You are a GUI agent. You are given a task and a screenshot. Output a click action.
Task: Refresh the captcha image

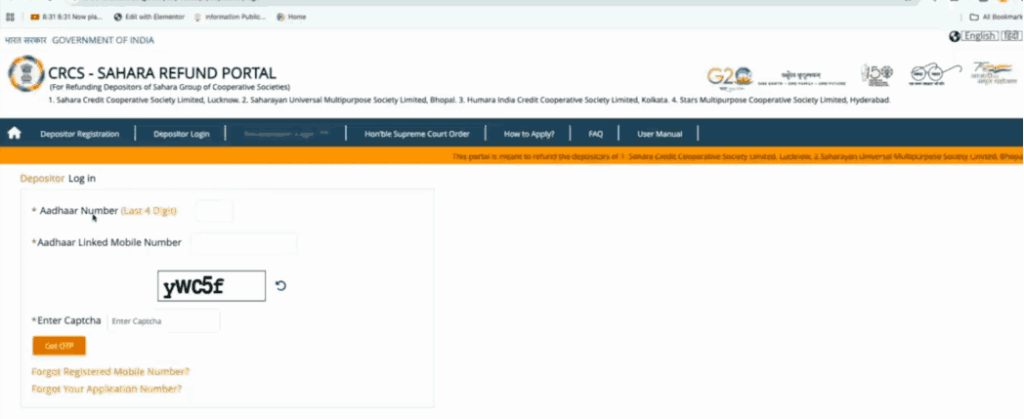pyautogui.click(x=281, y=286)
